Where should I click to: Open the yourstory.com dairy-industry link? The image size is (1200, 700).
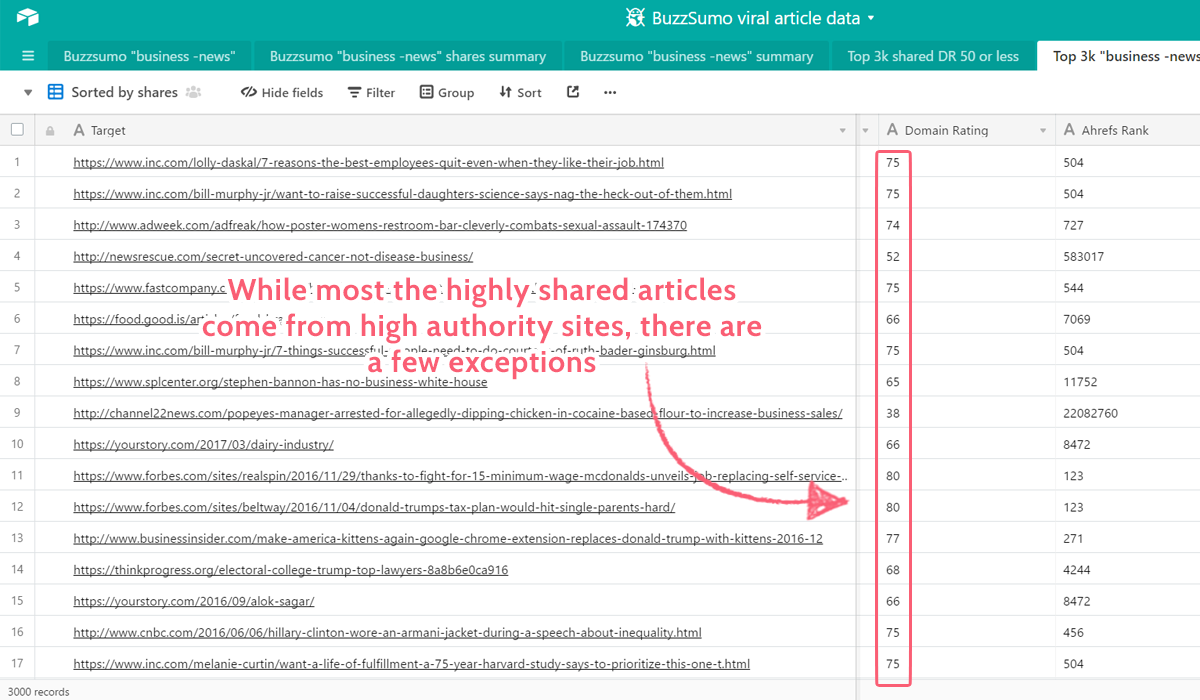pyautogui.click(x=203, y=445)
